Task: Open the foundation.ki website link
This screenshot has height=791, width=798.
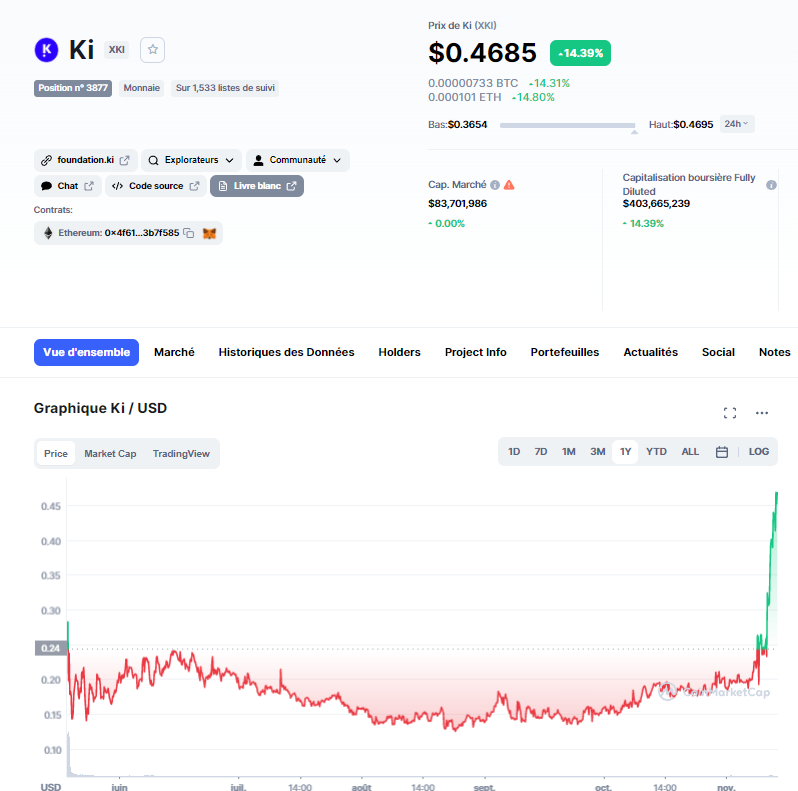Action: [x=86, y=160]
